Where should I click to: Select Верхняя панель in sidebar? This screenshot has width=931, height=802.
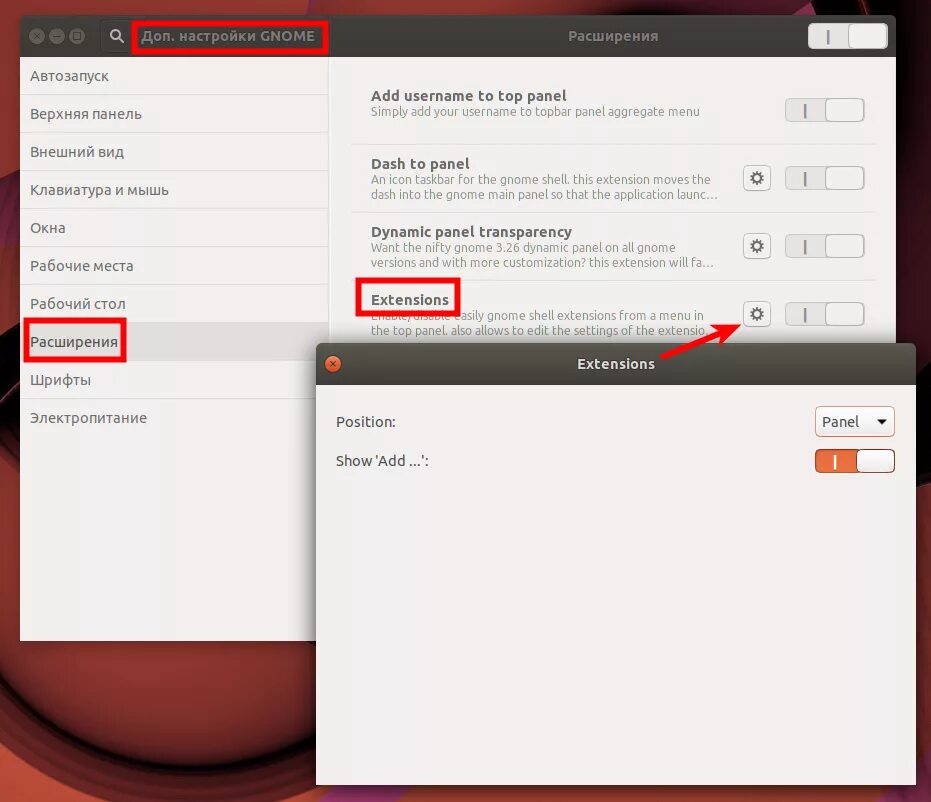coord(174,114)
